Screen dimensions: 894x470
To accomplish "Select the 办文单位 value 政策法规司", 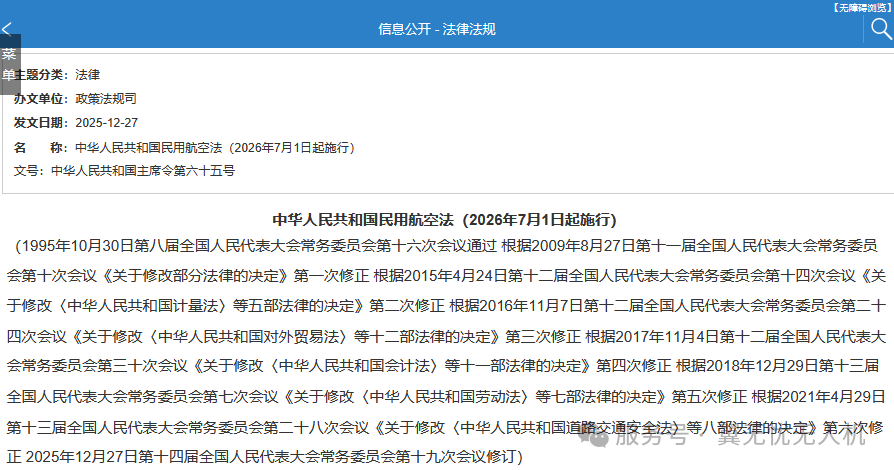I will coord(105,99).
